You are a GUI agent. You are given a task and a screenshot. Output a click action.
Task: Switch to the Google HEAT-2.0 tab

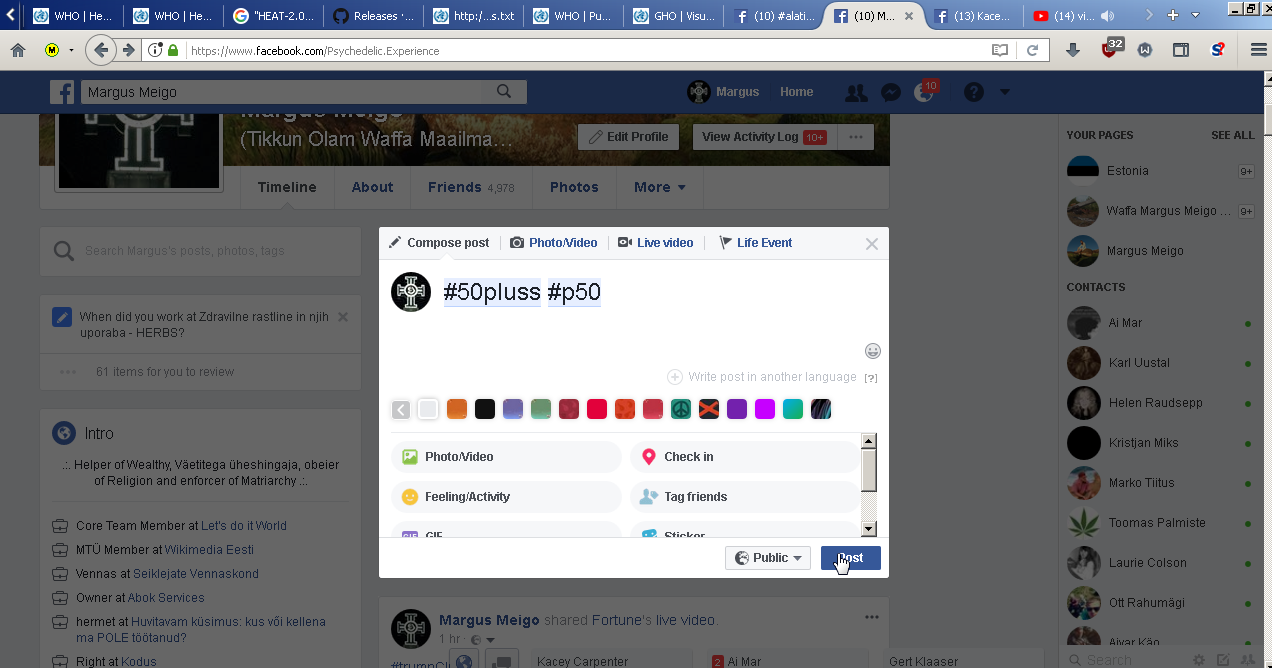click(273, 16)
